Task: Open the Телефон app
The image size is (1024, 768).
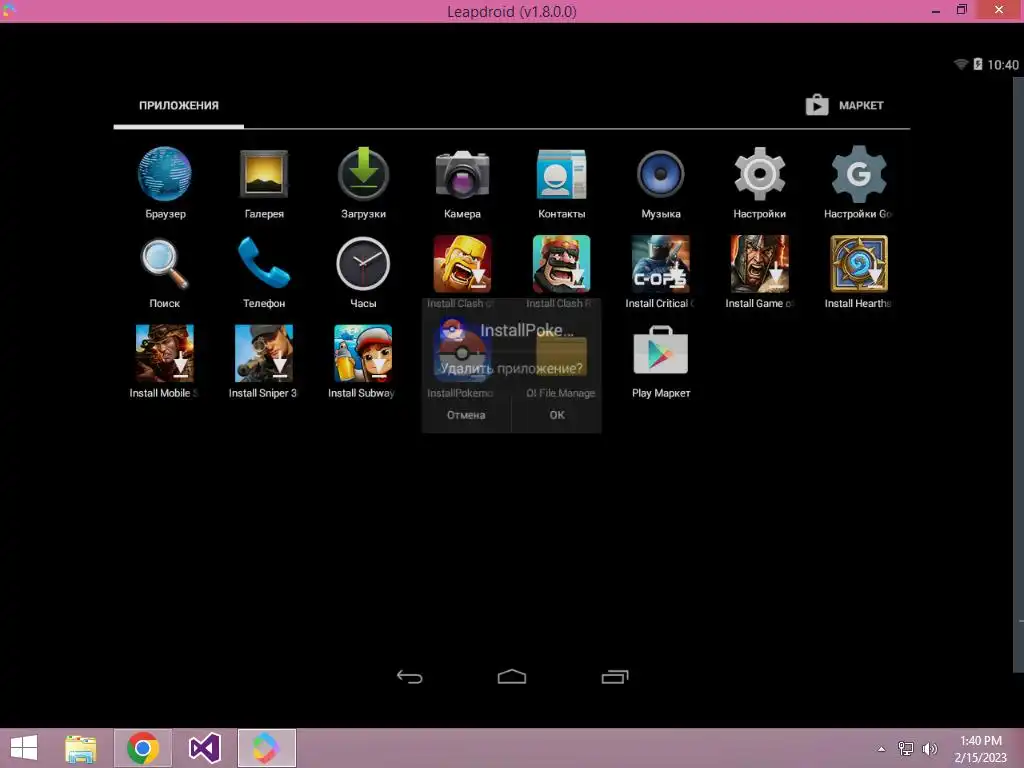Action: [x=264, y=263]
